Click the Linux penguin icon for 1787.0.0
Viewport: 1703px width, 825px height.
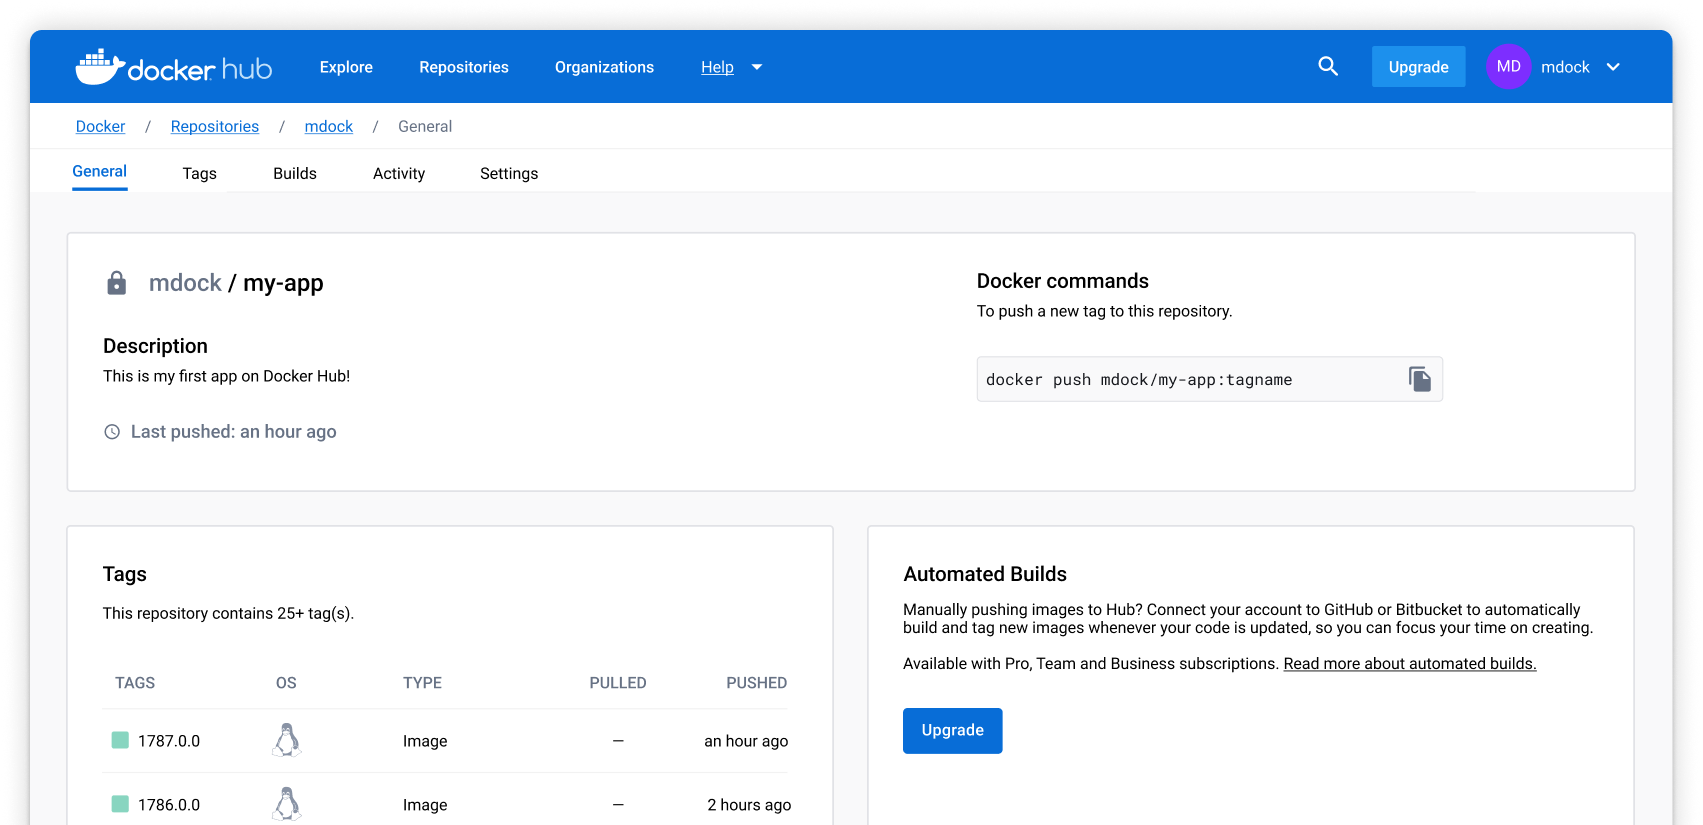point(287,740)
